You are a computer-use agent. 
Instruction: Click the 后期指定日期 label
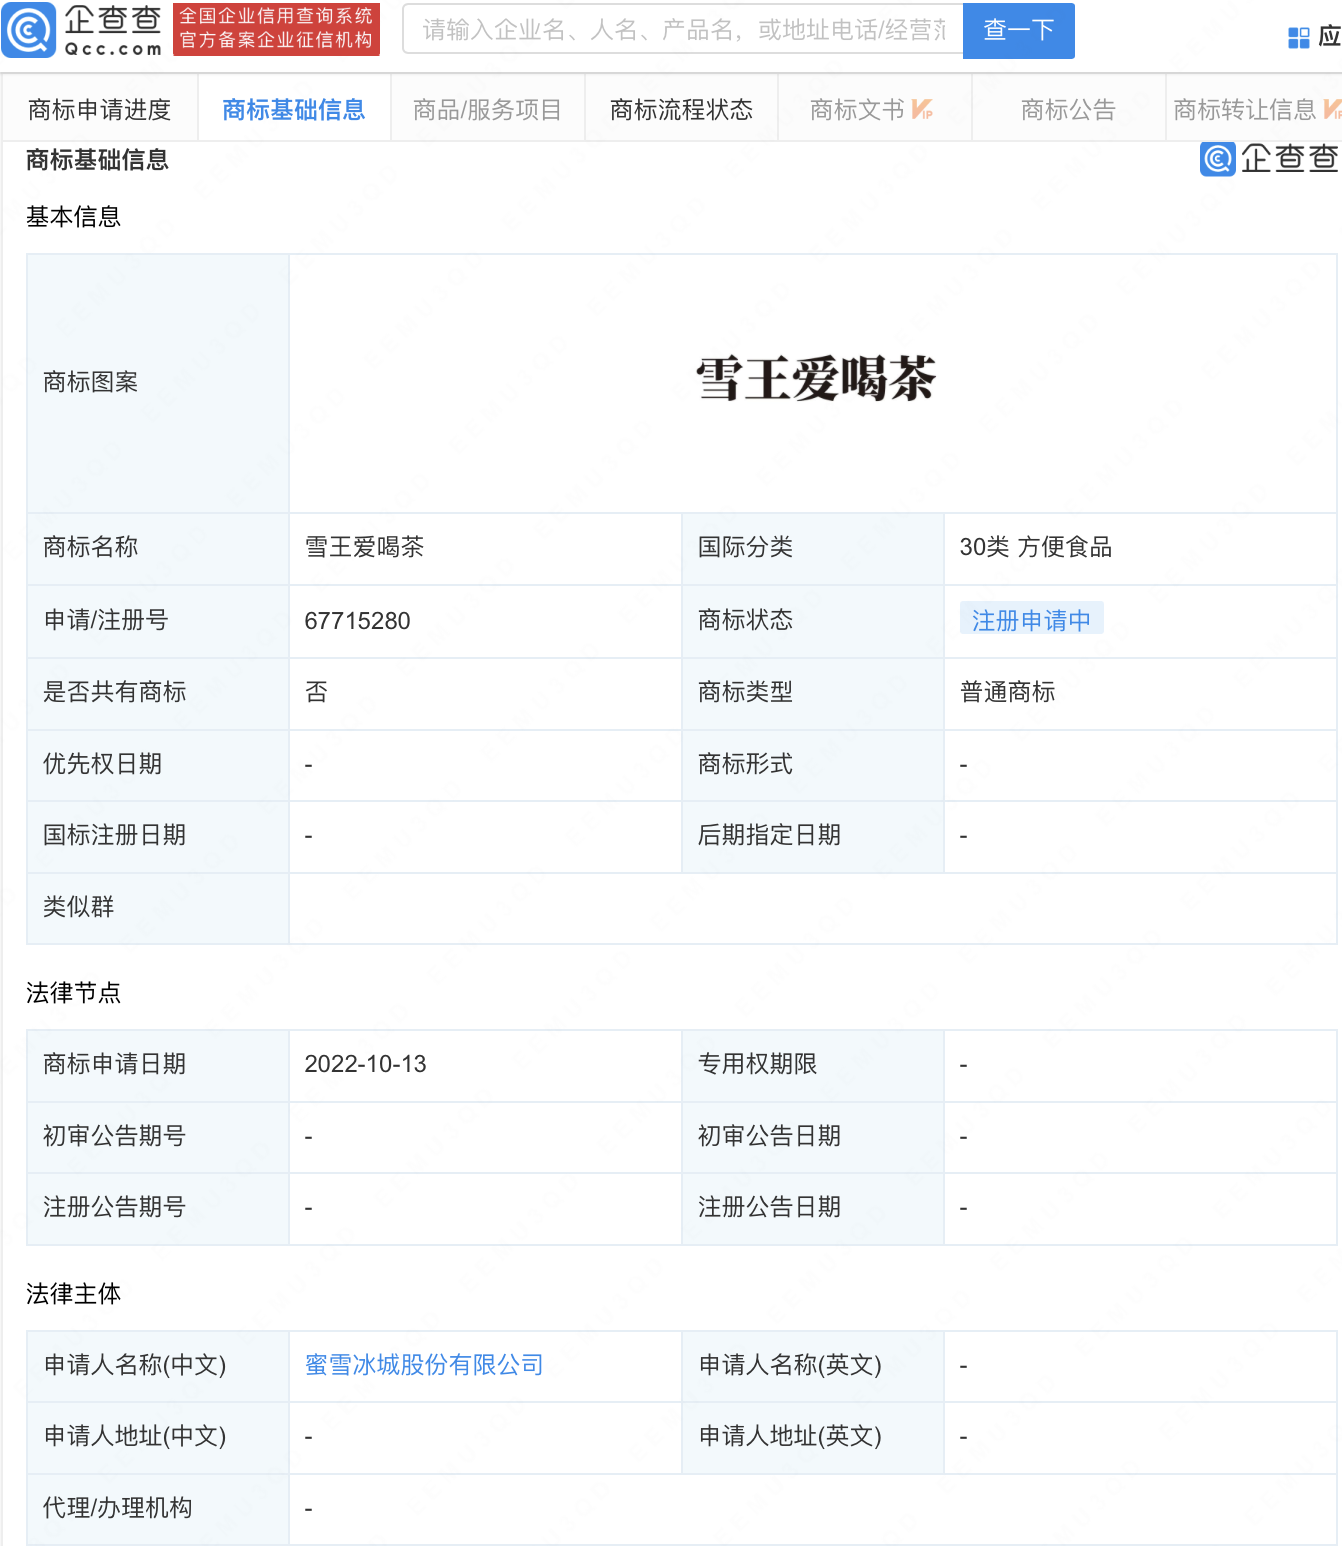pos(769,834)
